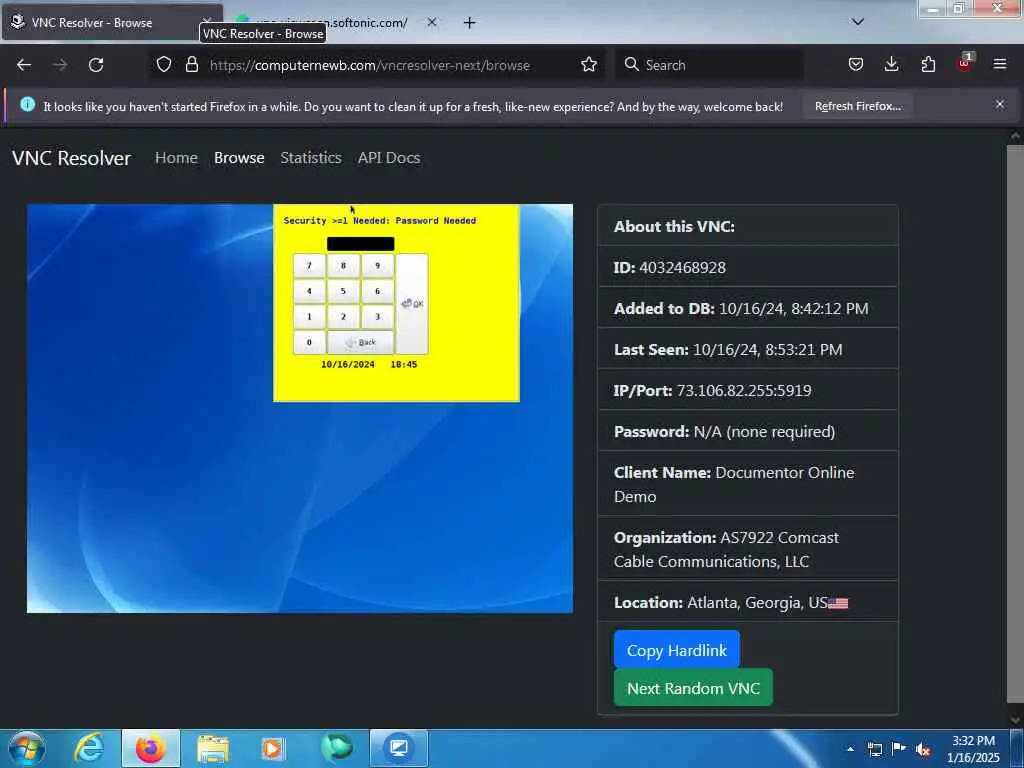Open the Downloads arrow icon
Image resolution: width=1024 pixels, height=768 pixels.
(891, 64)
